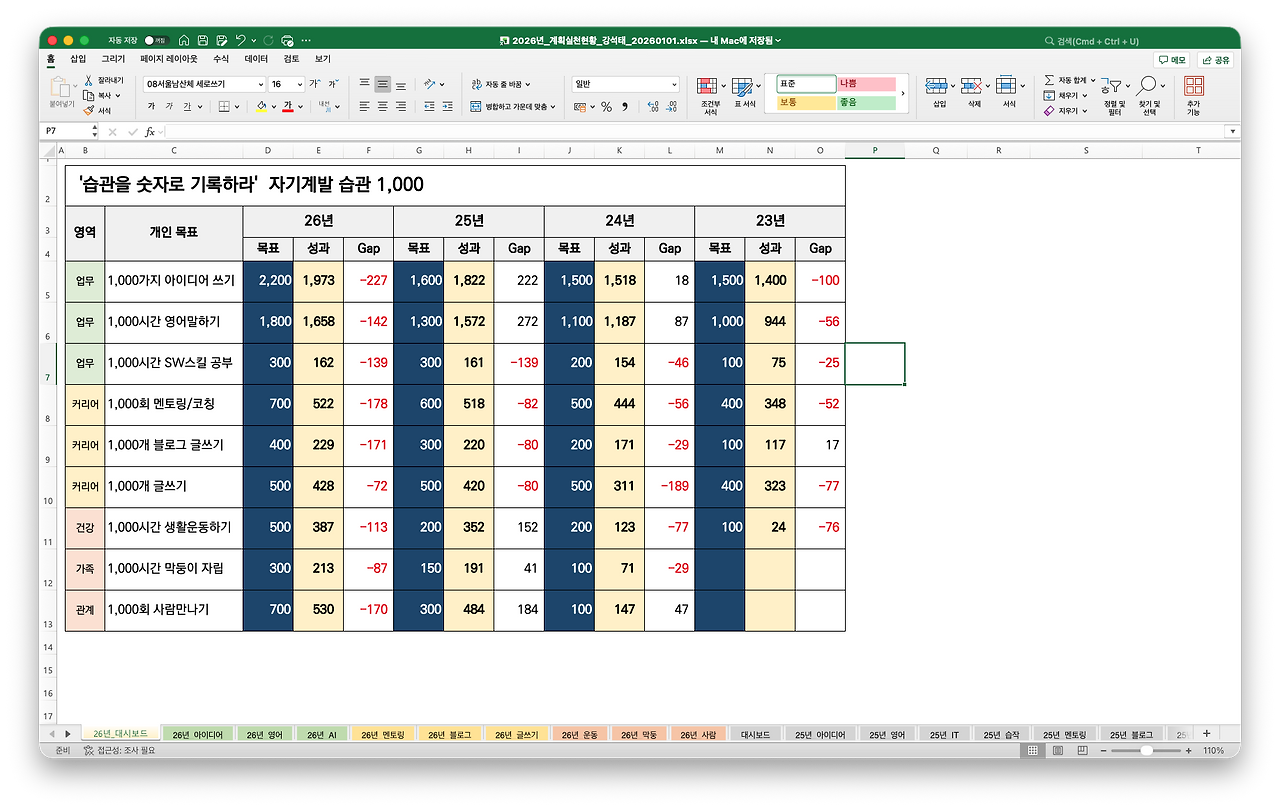Select the AutoSum (자동 합계) icon
Screen dimensions: 1280x810
[1049, 80]
